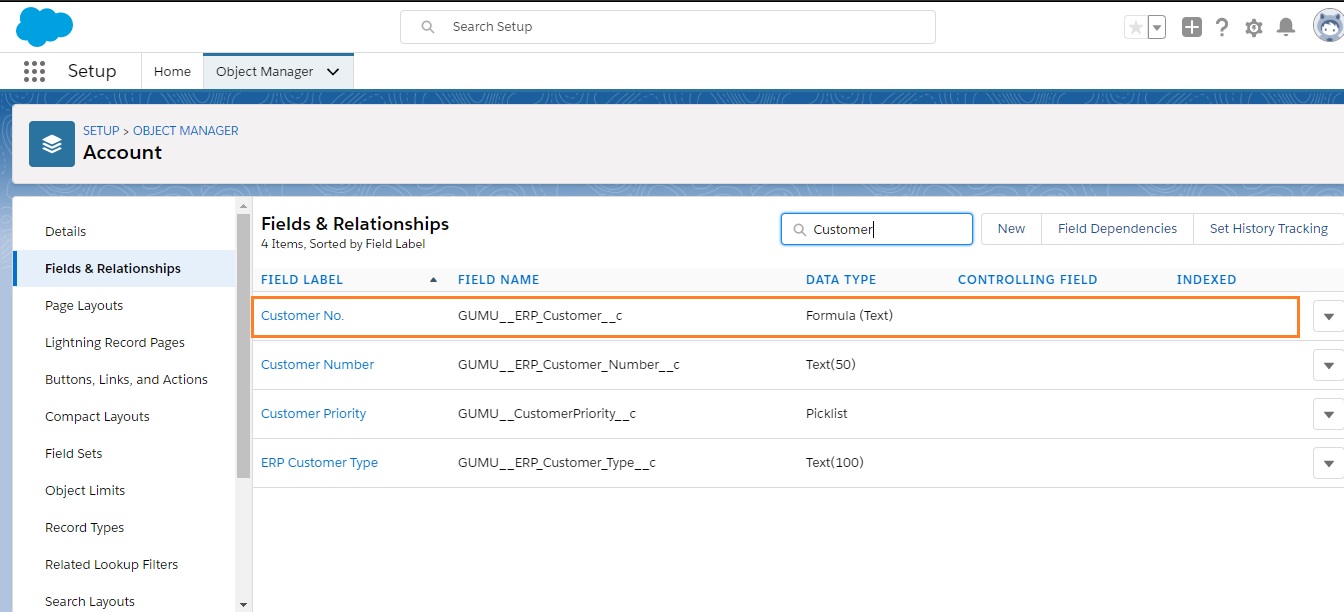Open the ERP Customer Type row action dropdown
The image size is (1344, 612).
1328,463
